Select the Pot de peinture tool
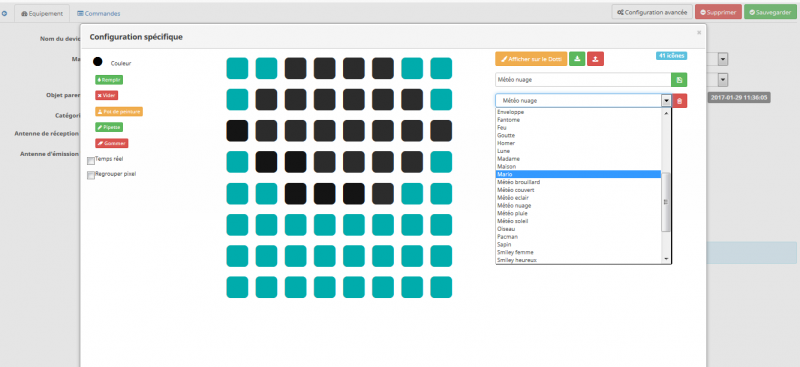This screenshot has height=367, width=800. tap(119, 112)
